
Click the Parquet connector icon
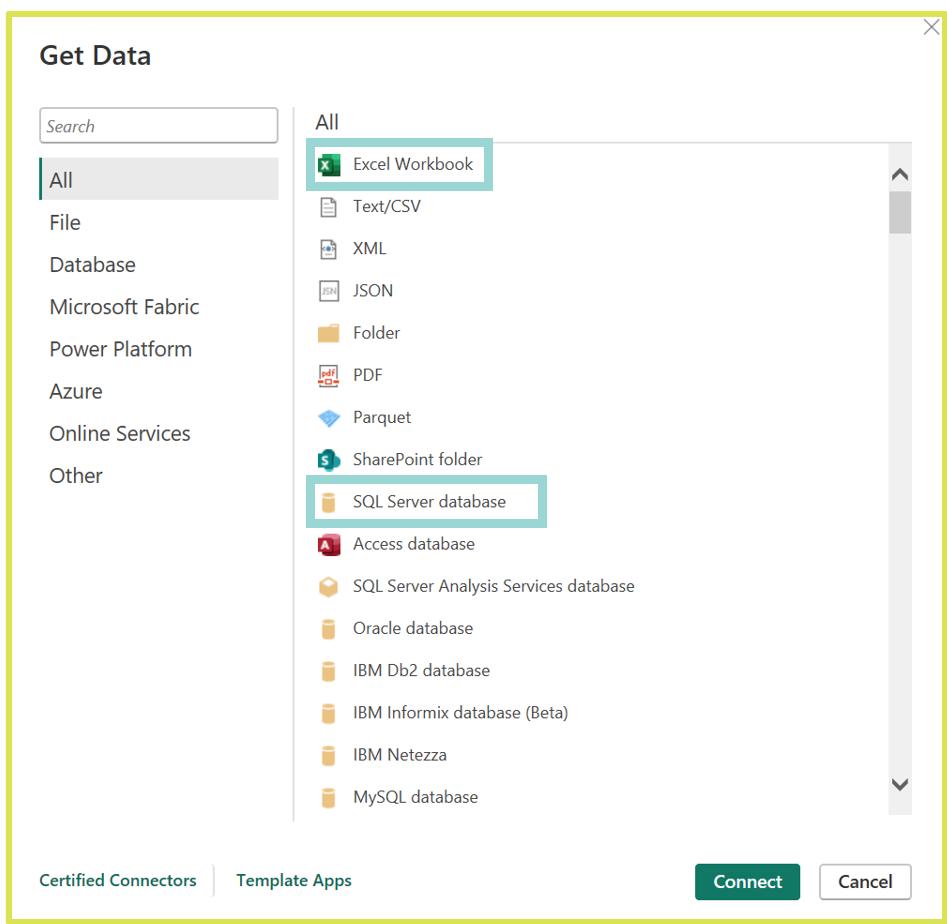(329, 418)
